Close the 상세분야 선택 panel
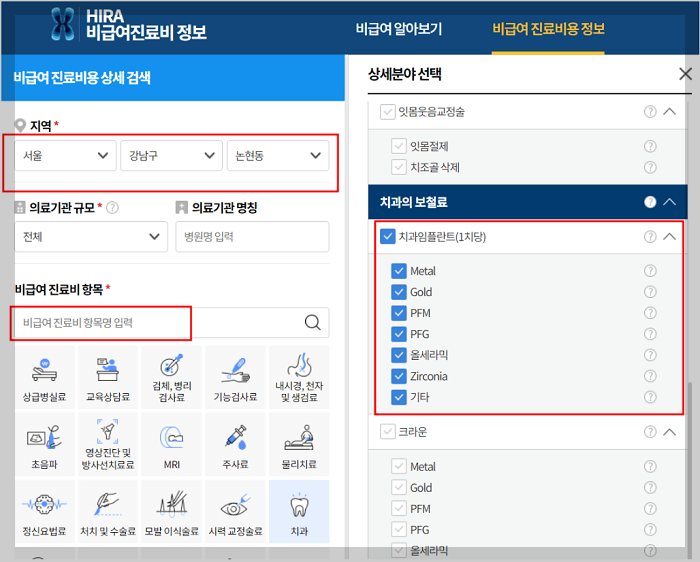The width and height of the screenshot is (700, 562). 685,74
